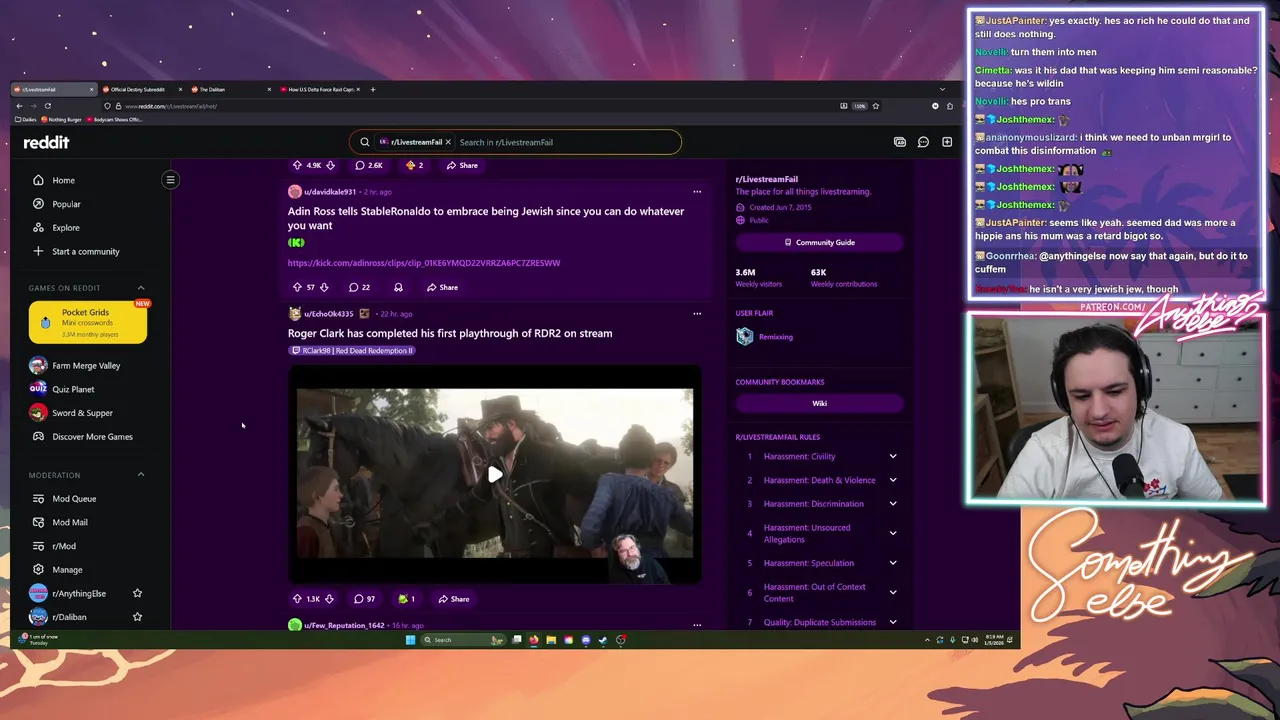Open Reddit chat icon in header
This screenshot has width=1280, height=720.
(923, 142)
